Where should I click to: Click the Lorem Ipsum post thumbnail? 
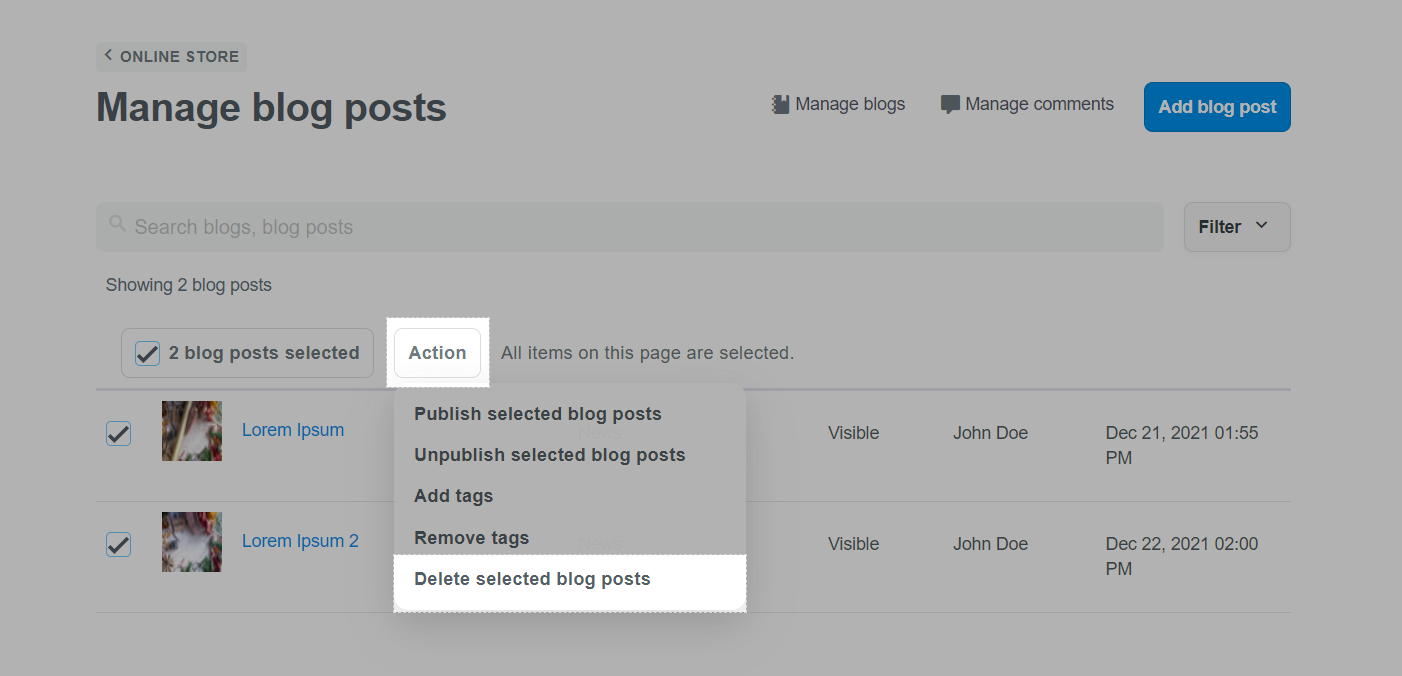(x=192, y=431)
